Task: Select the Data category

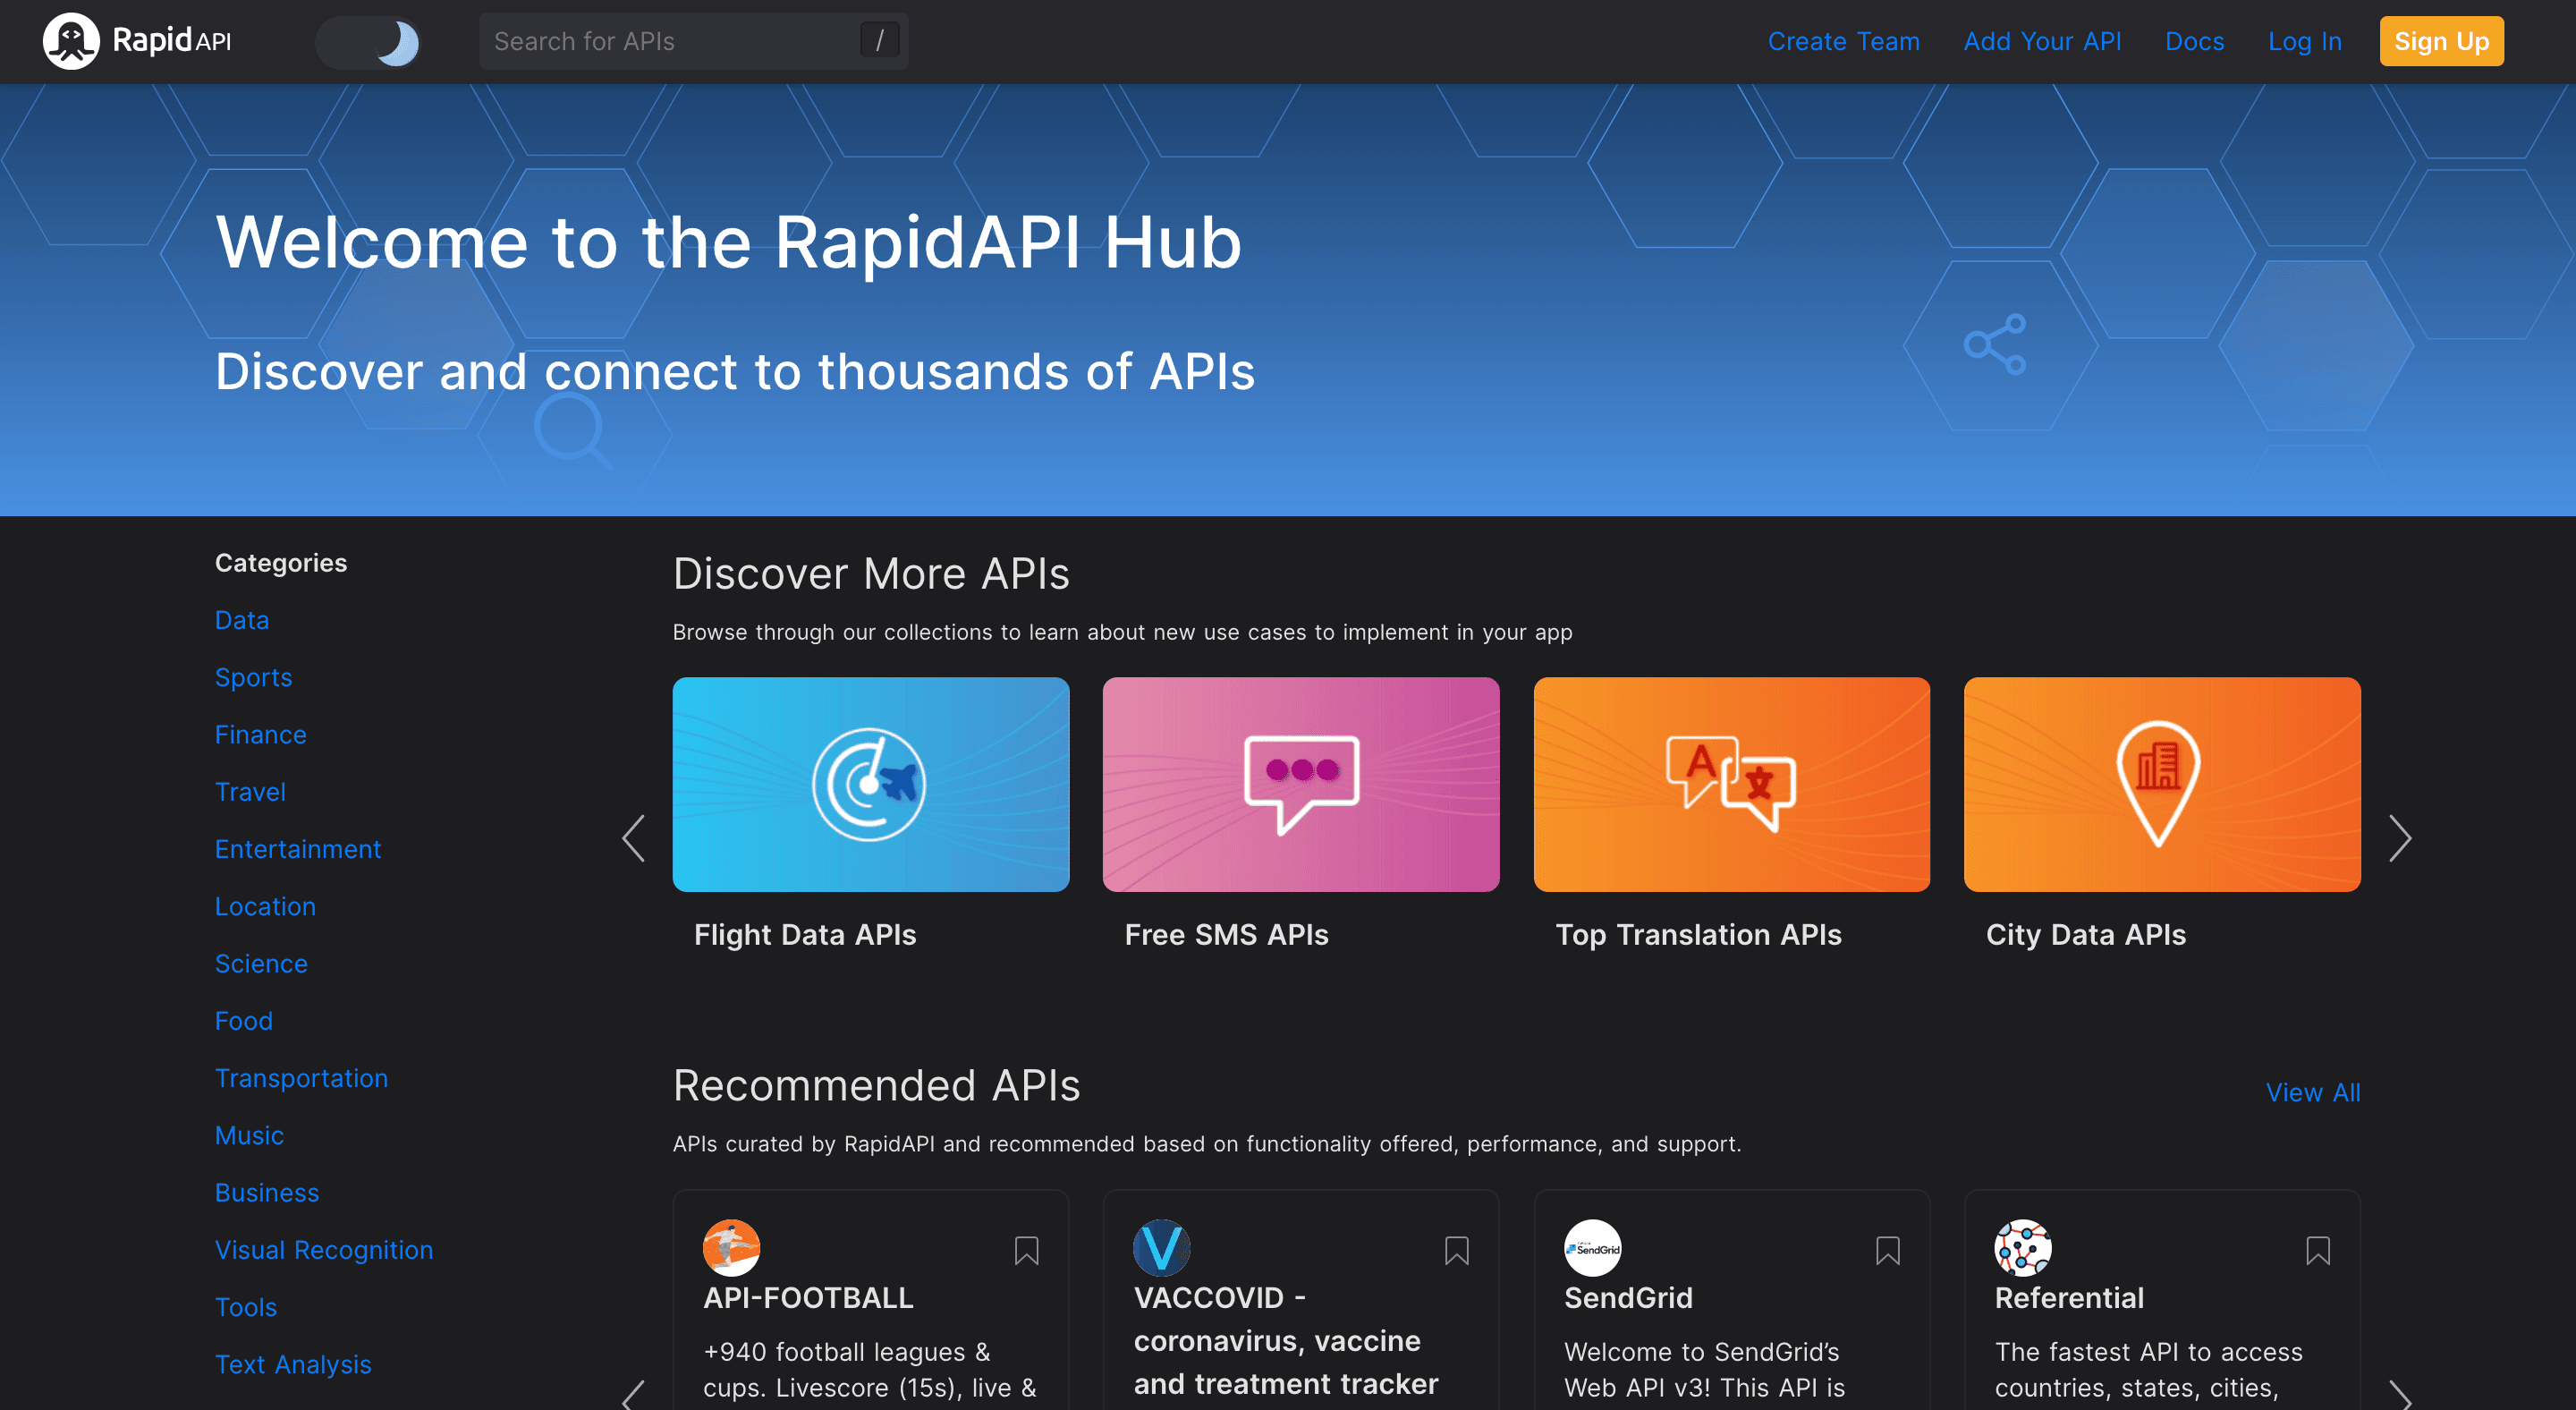Action: (x=242, y=620)
